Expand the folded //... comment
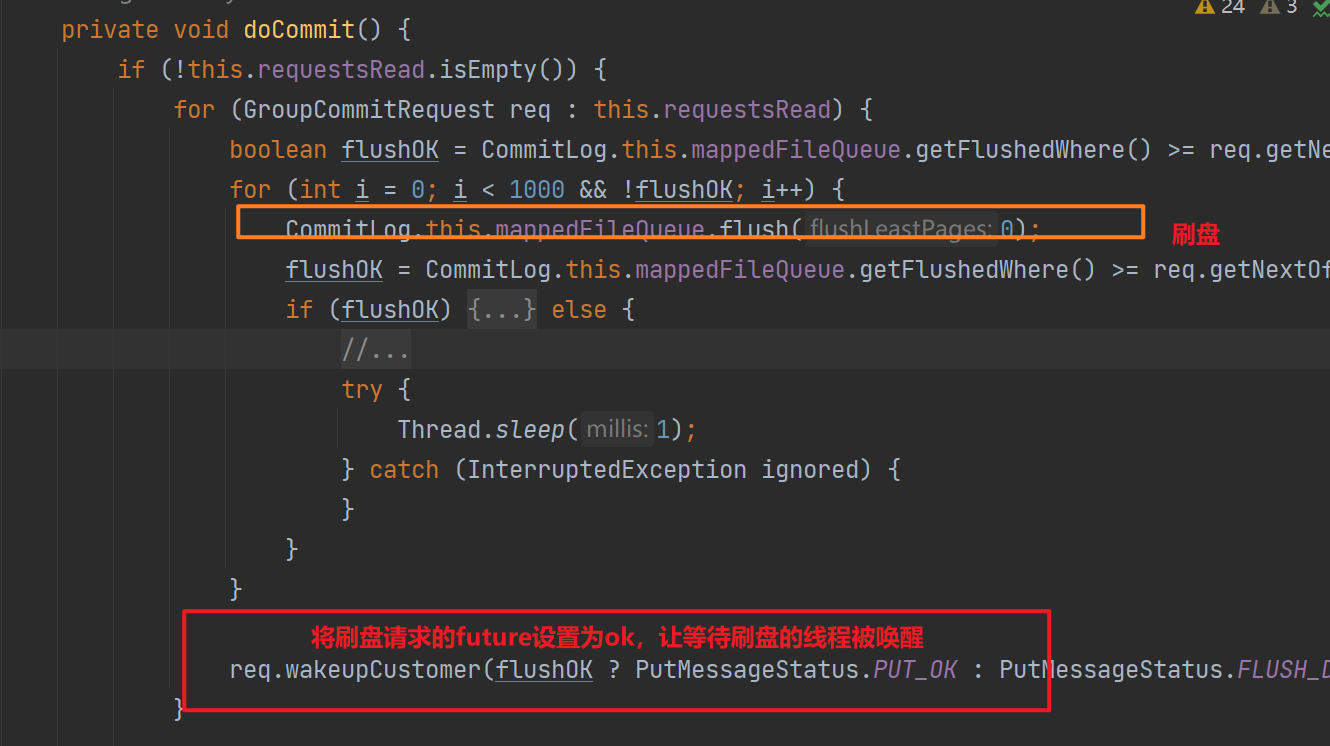This screenshot has height=746, width=1330. coord(375,350)
